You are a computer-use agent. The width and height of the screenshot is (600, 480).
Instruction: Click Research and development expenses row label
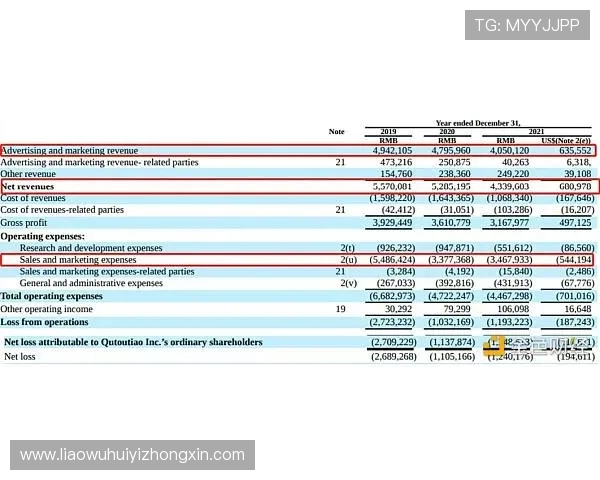(x=91, y=247)
